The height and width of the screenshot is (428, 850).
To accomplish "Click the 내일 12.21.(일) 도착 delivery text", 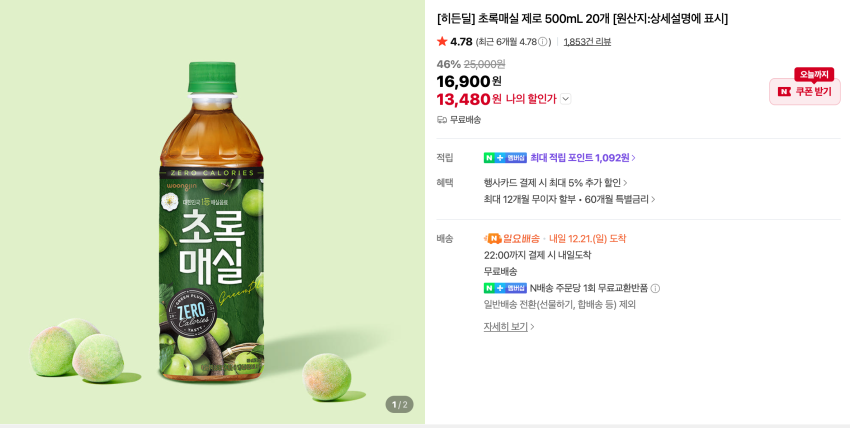I will [x=588, y=239].
